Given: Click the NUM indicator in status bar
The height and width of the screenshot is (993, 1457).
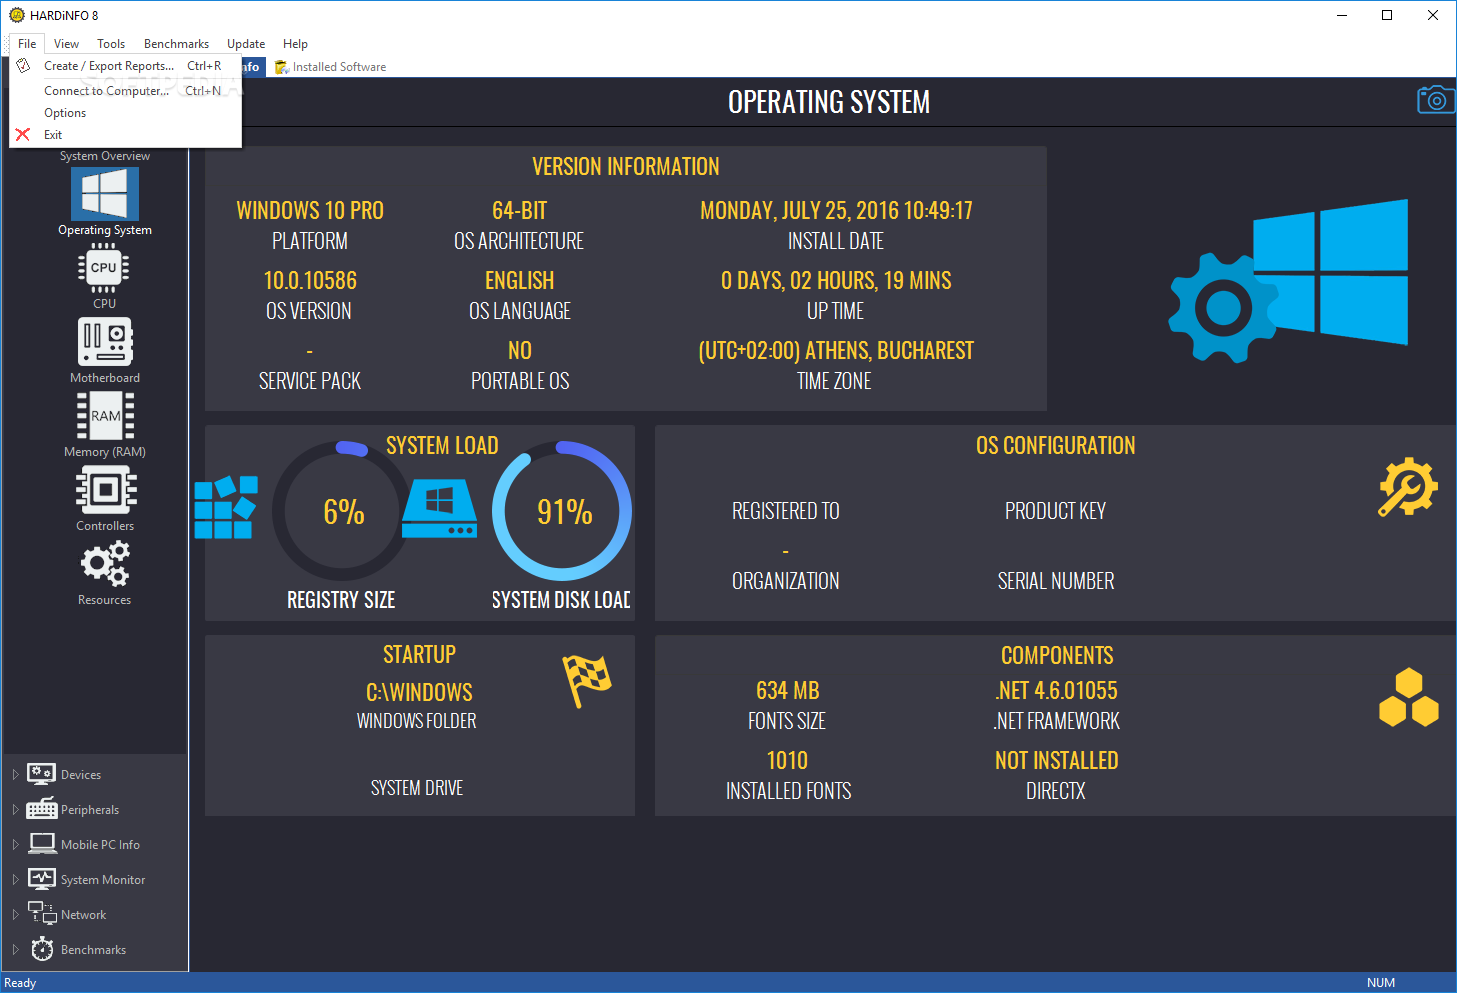Looking at the screenshot, I should pos(1381,983).
